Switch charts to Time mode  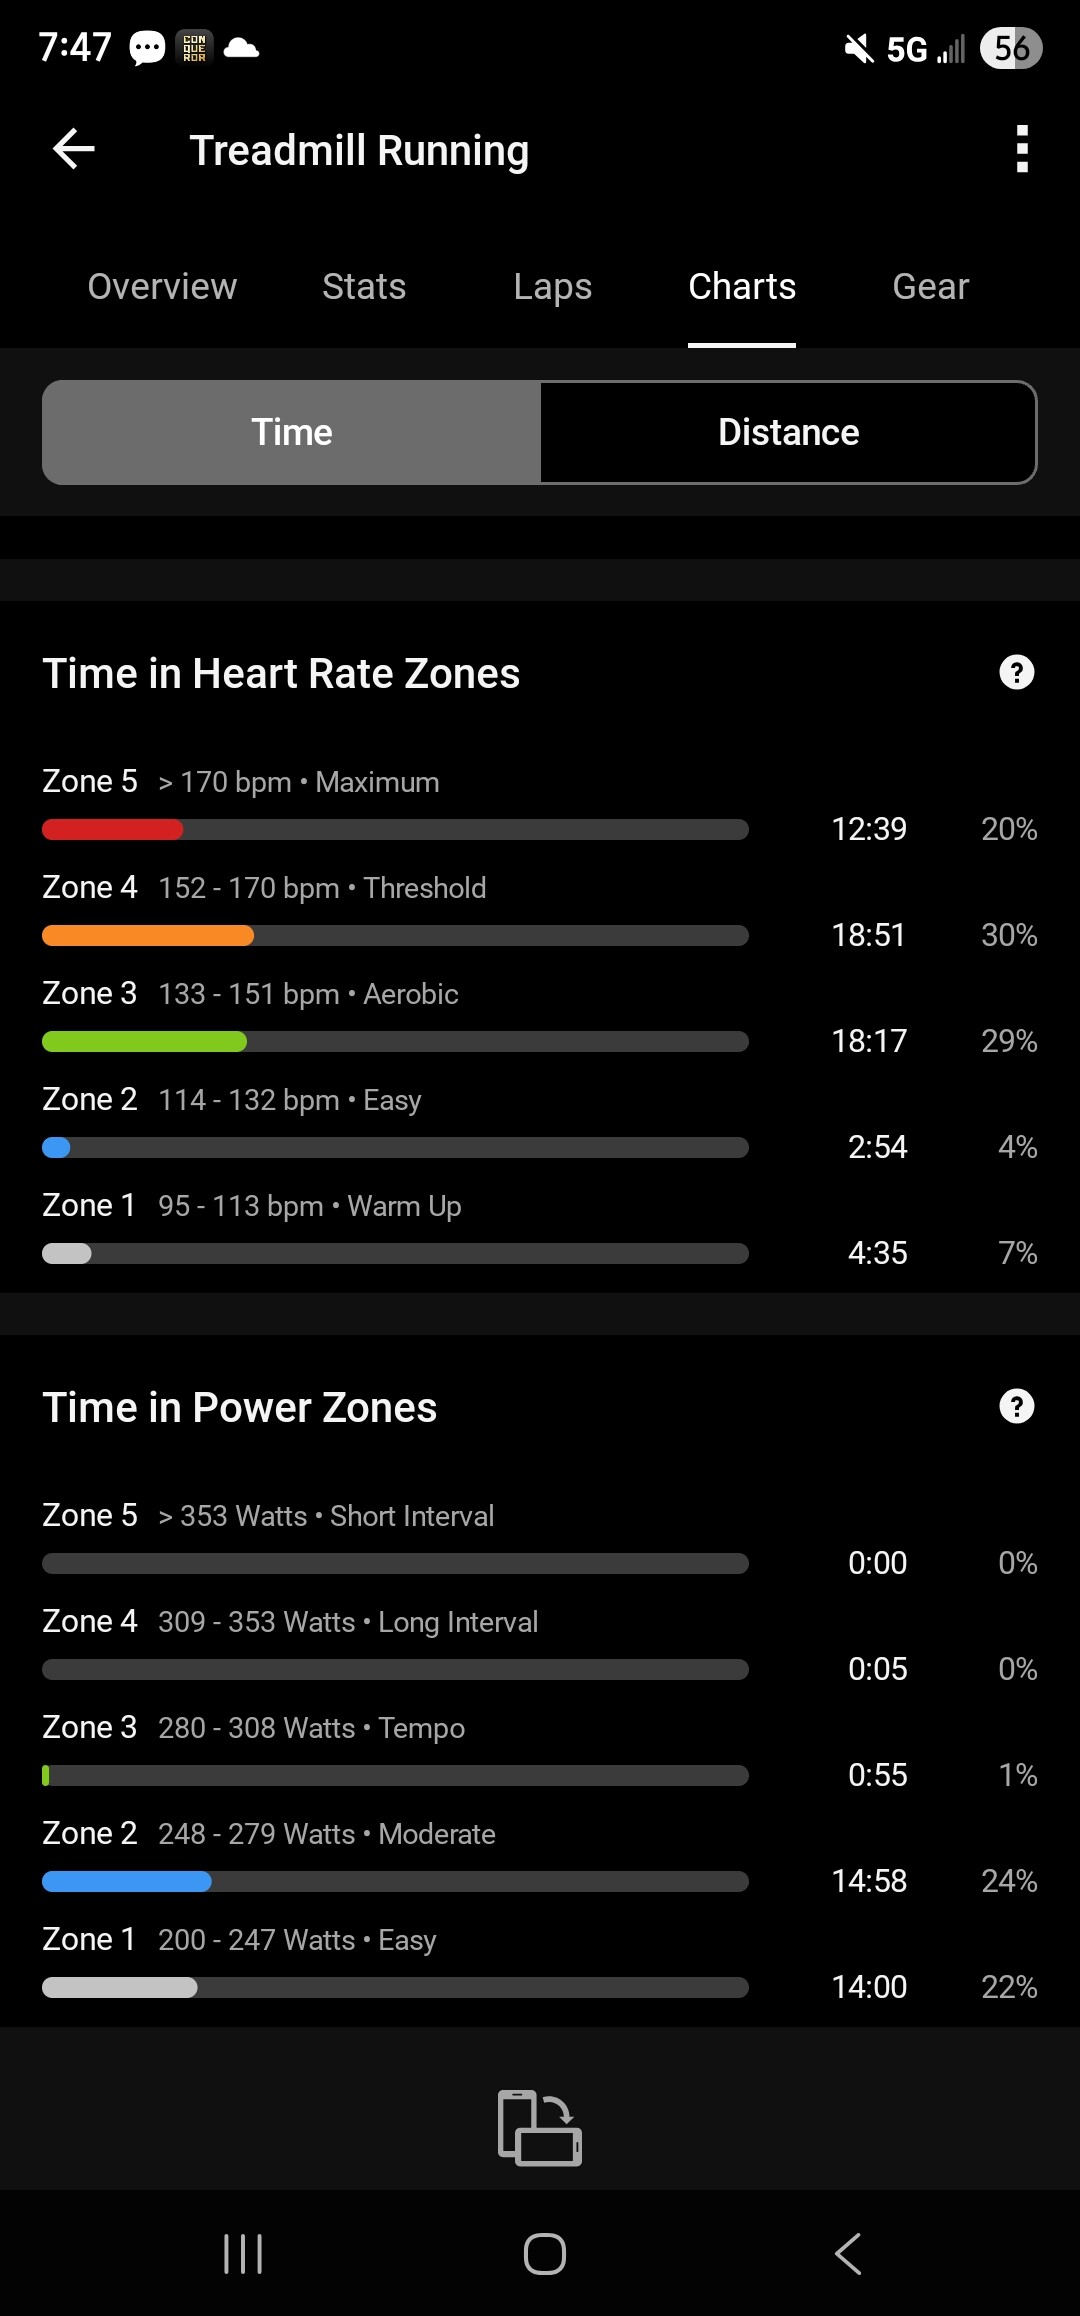coord(292,433)
